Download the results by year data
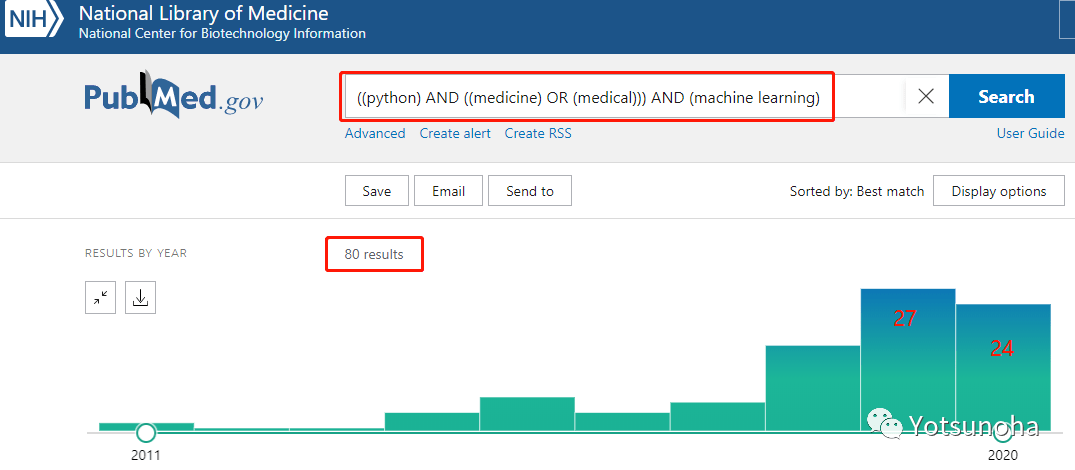This screenshot has width=1075, height=470. click(x=140, y=297)
